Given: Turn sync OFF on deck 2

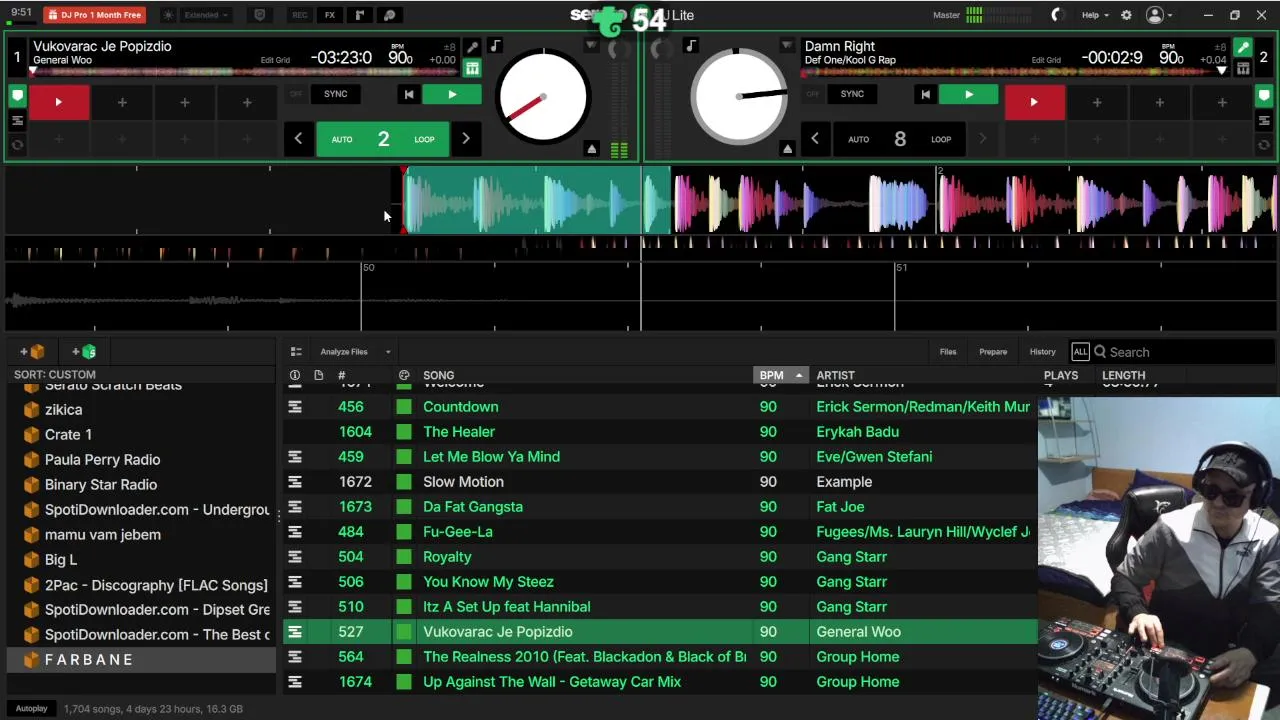Looking at the screenshot, I should pos(812,94).
